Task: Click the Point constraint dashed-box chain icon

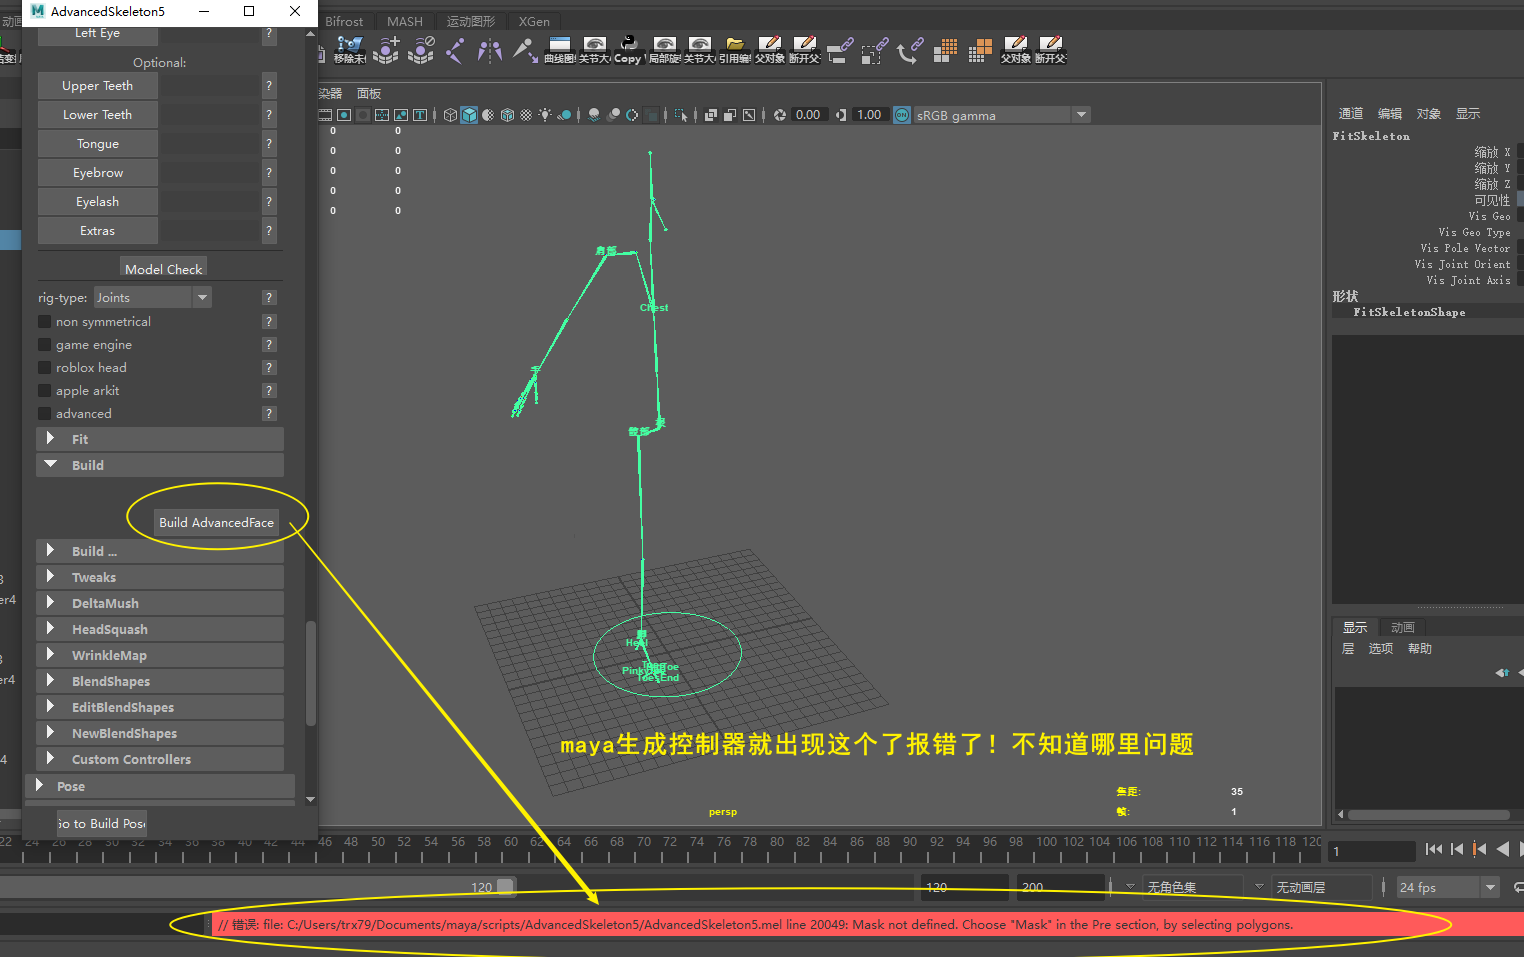Action: tap(875, 48)
